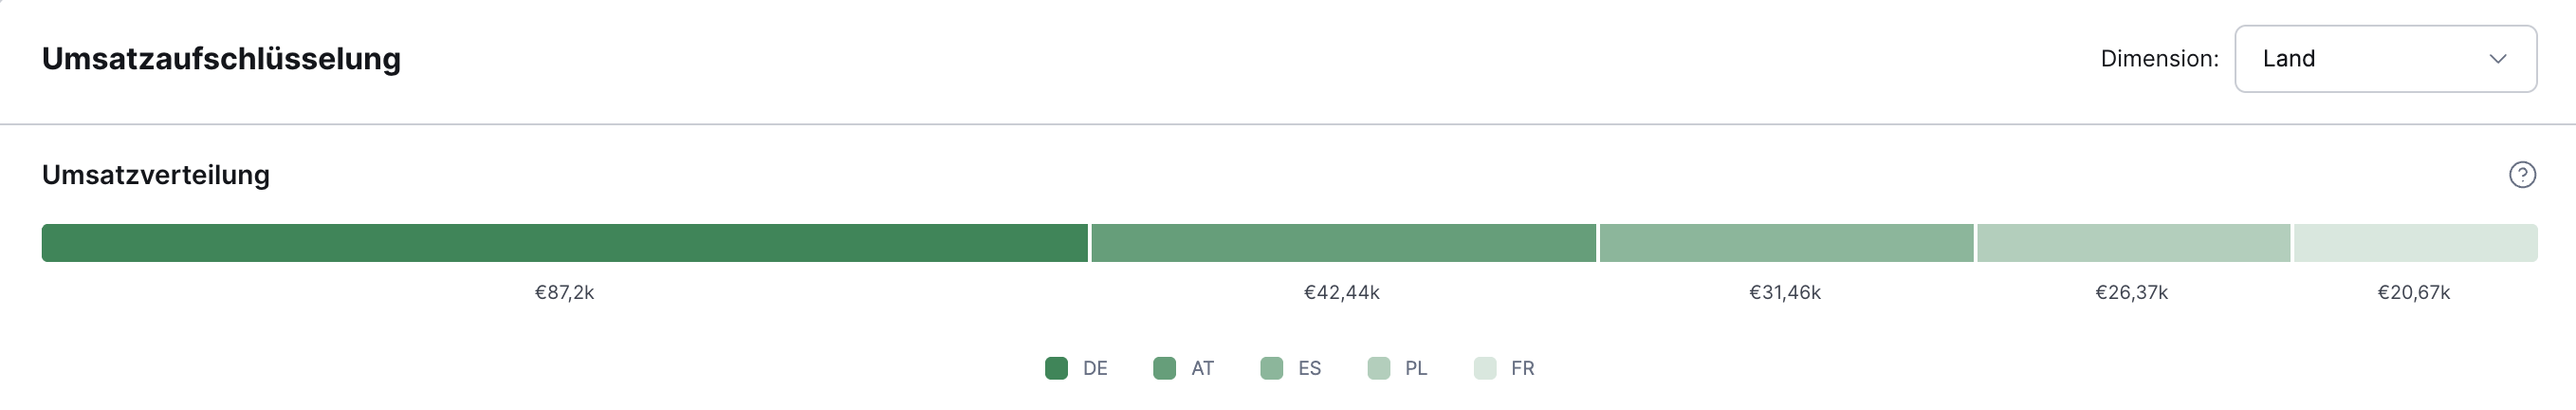2576x410 pixels.
Task: Click the FR legend color swatch
Action: pos(1485,368)
